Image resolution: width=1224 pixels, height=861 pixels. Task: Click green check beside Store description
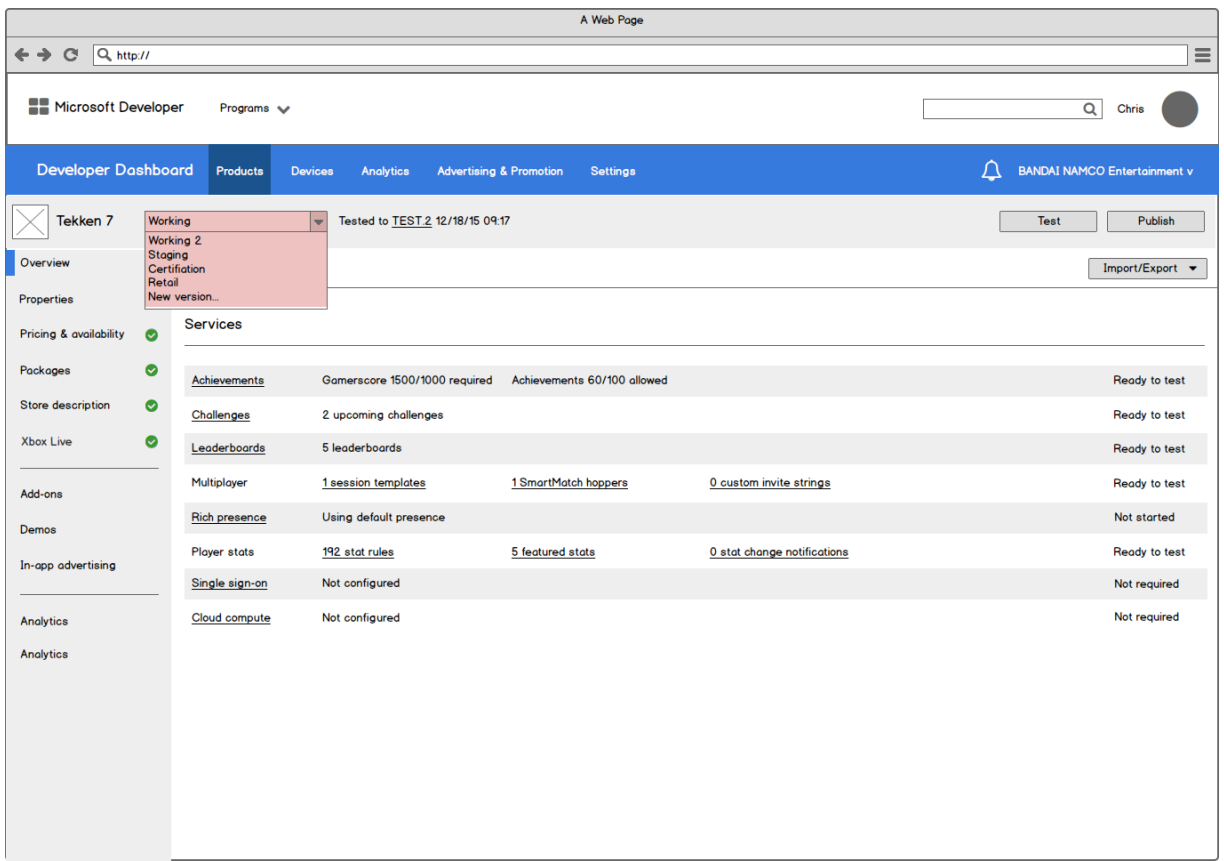click(151, 406)
